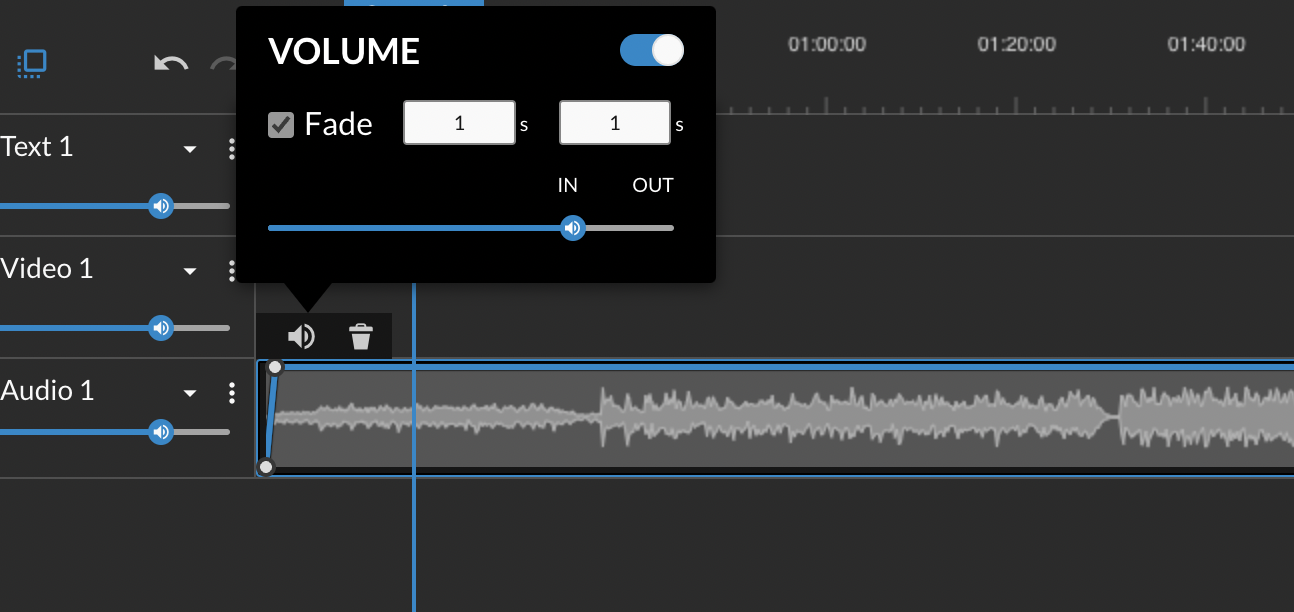The height and width of the screenshot is (612, 1294).
Task: Click the blue button above the VOLUME popup
Action: coord(413,3)
